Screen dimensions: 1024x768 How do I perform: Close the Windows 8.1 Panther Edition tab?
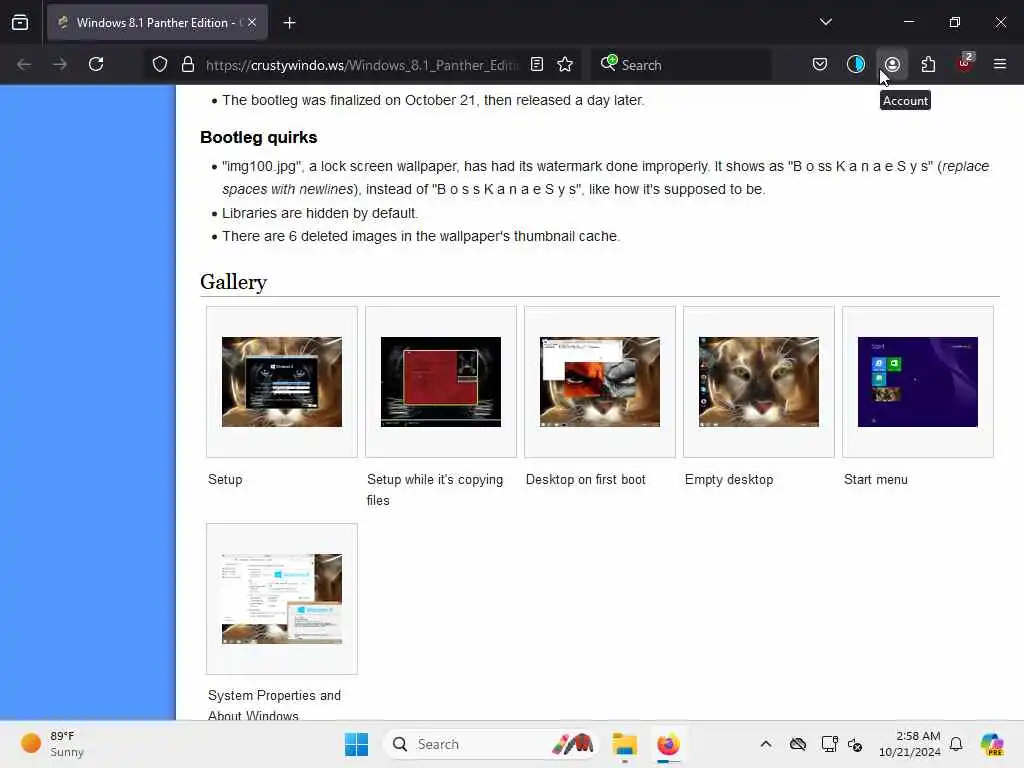point(252,22)
